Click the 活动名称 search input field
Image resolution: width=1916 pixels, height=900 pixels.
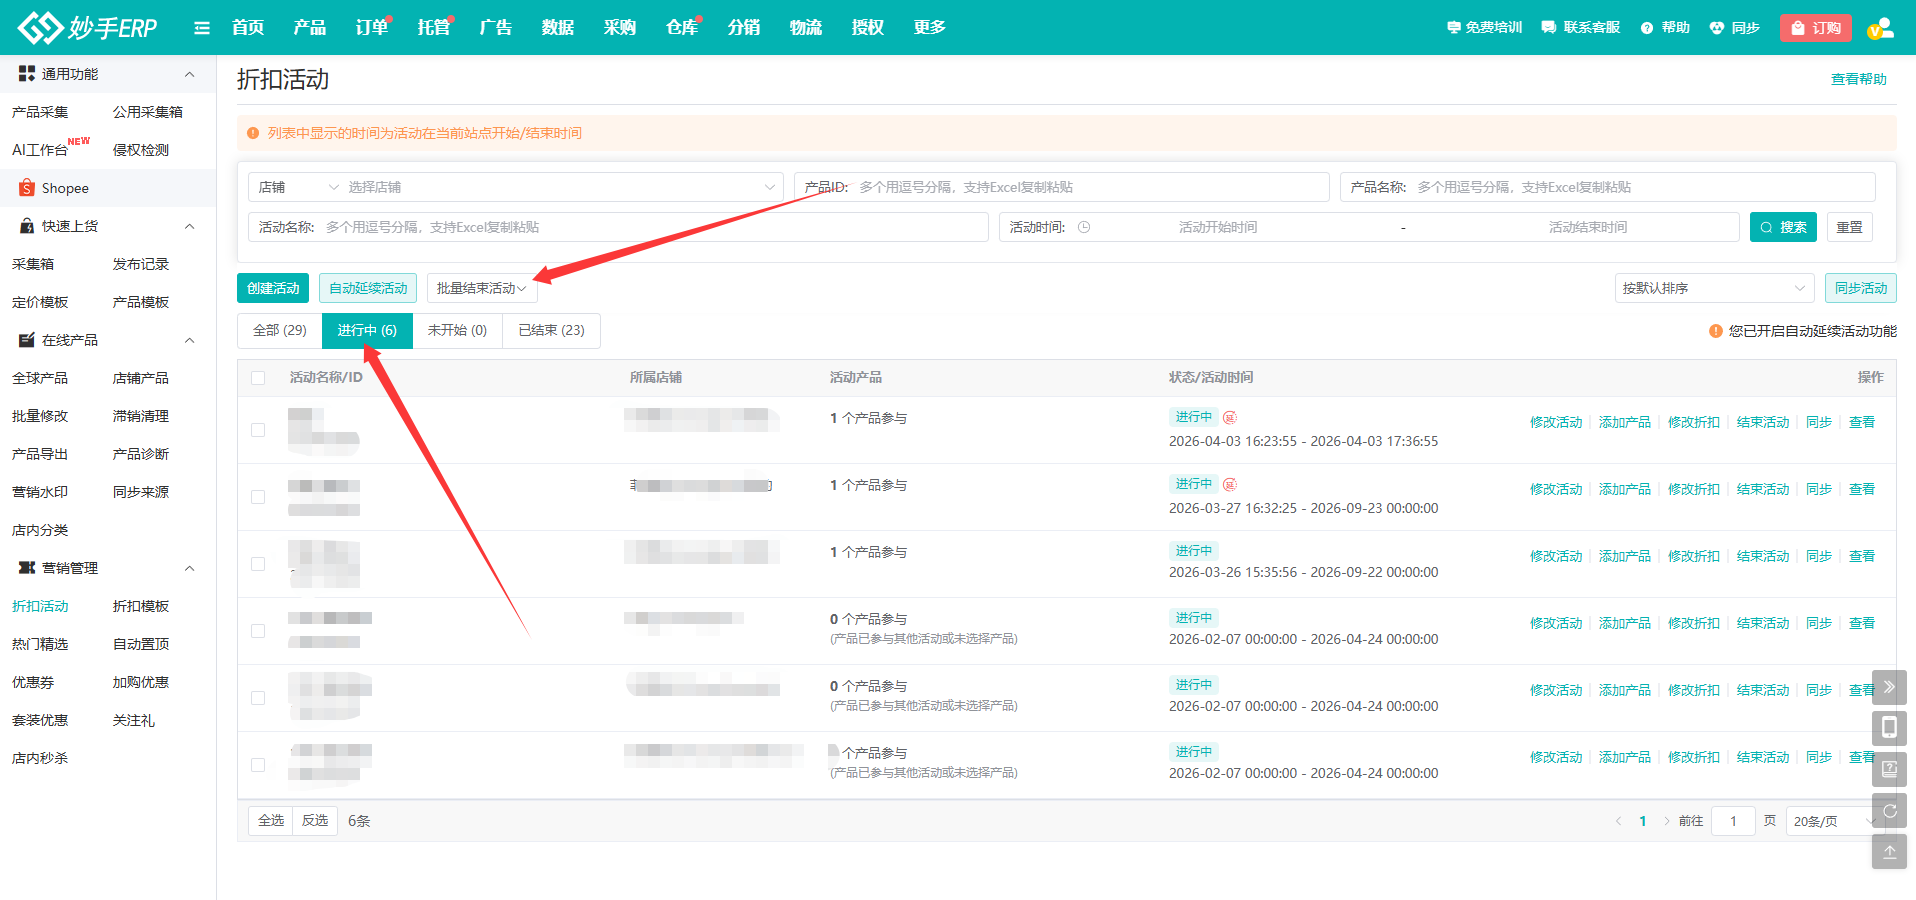tap(650, 227)
